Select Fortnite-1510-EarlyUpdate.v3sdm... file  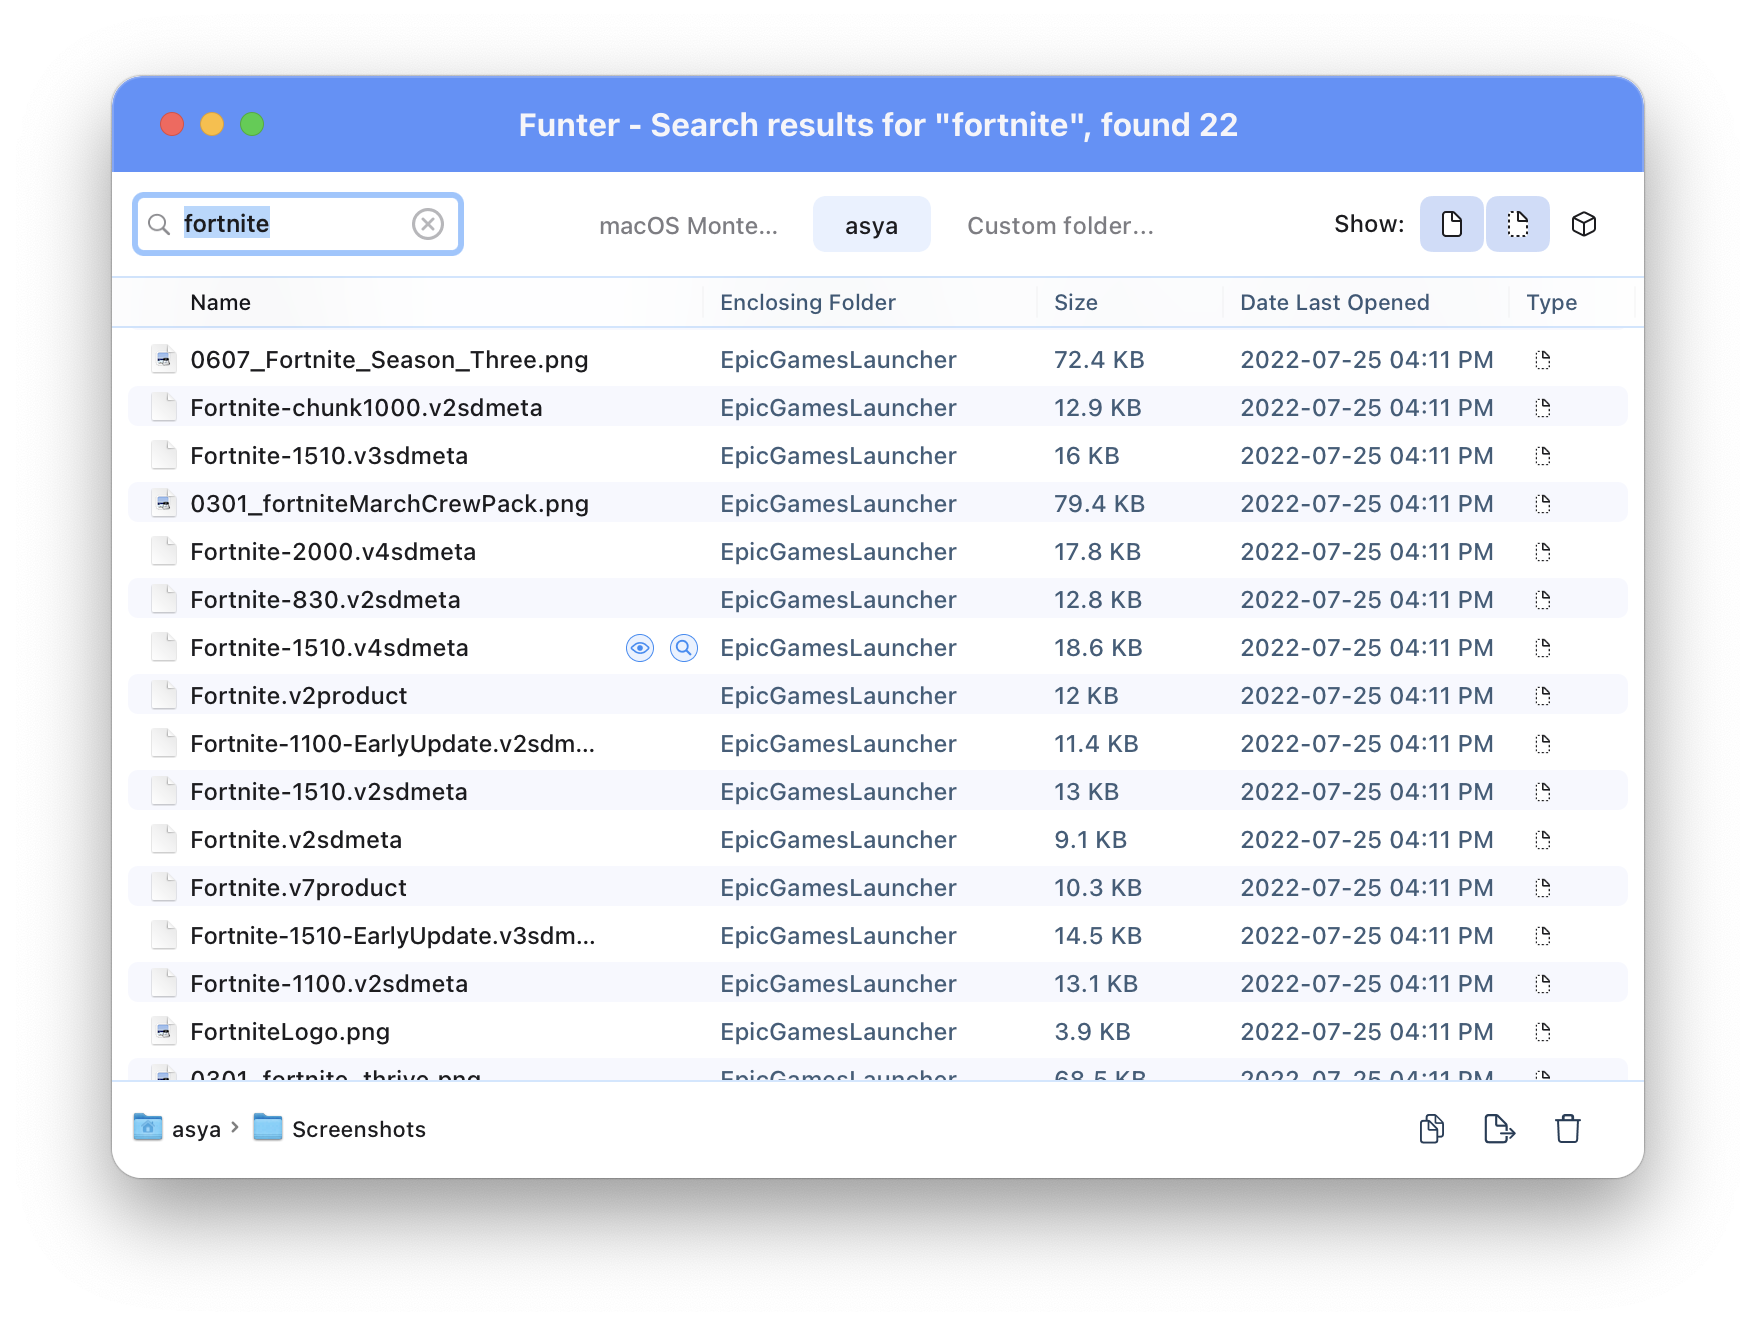(392, 936)
